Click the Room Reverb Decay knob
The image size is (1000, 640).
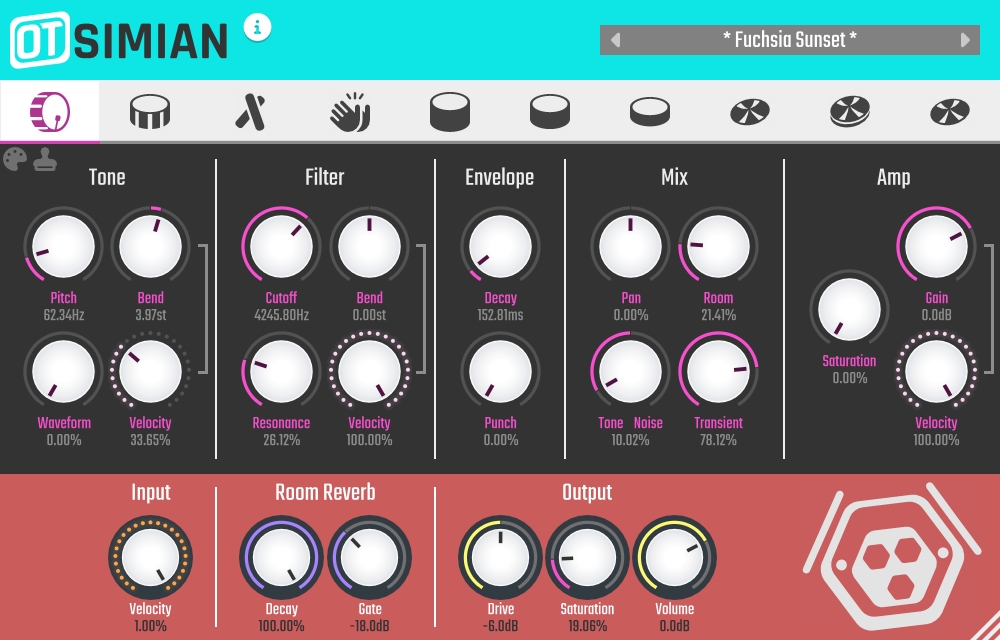(281, 557)
